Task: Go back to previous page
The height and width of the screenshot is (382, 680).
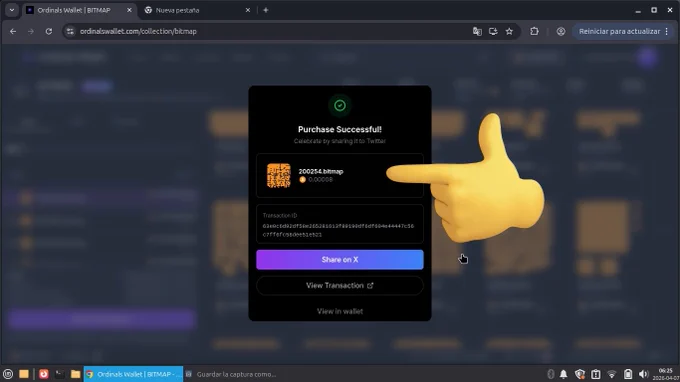Action: click(x=13, y=31)
